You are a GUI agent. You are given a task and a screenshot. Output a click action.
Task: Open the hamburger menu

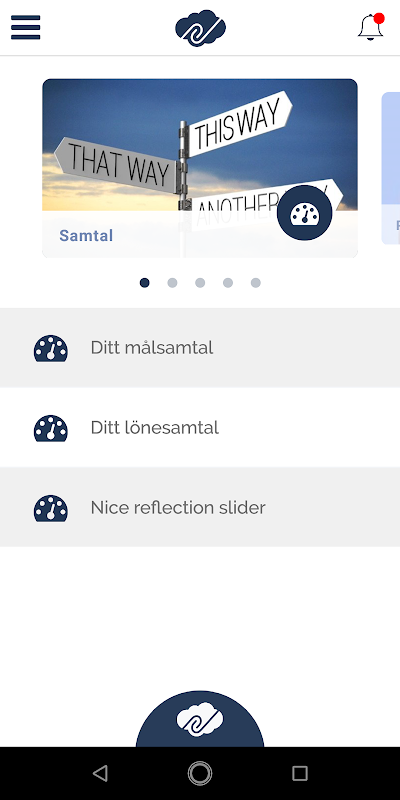(26, 27)
